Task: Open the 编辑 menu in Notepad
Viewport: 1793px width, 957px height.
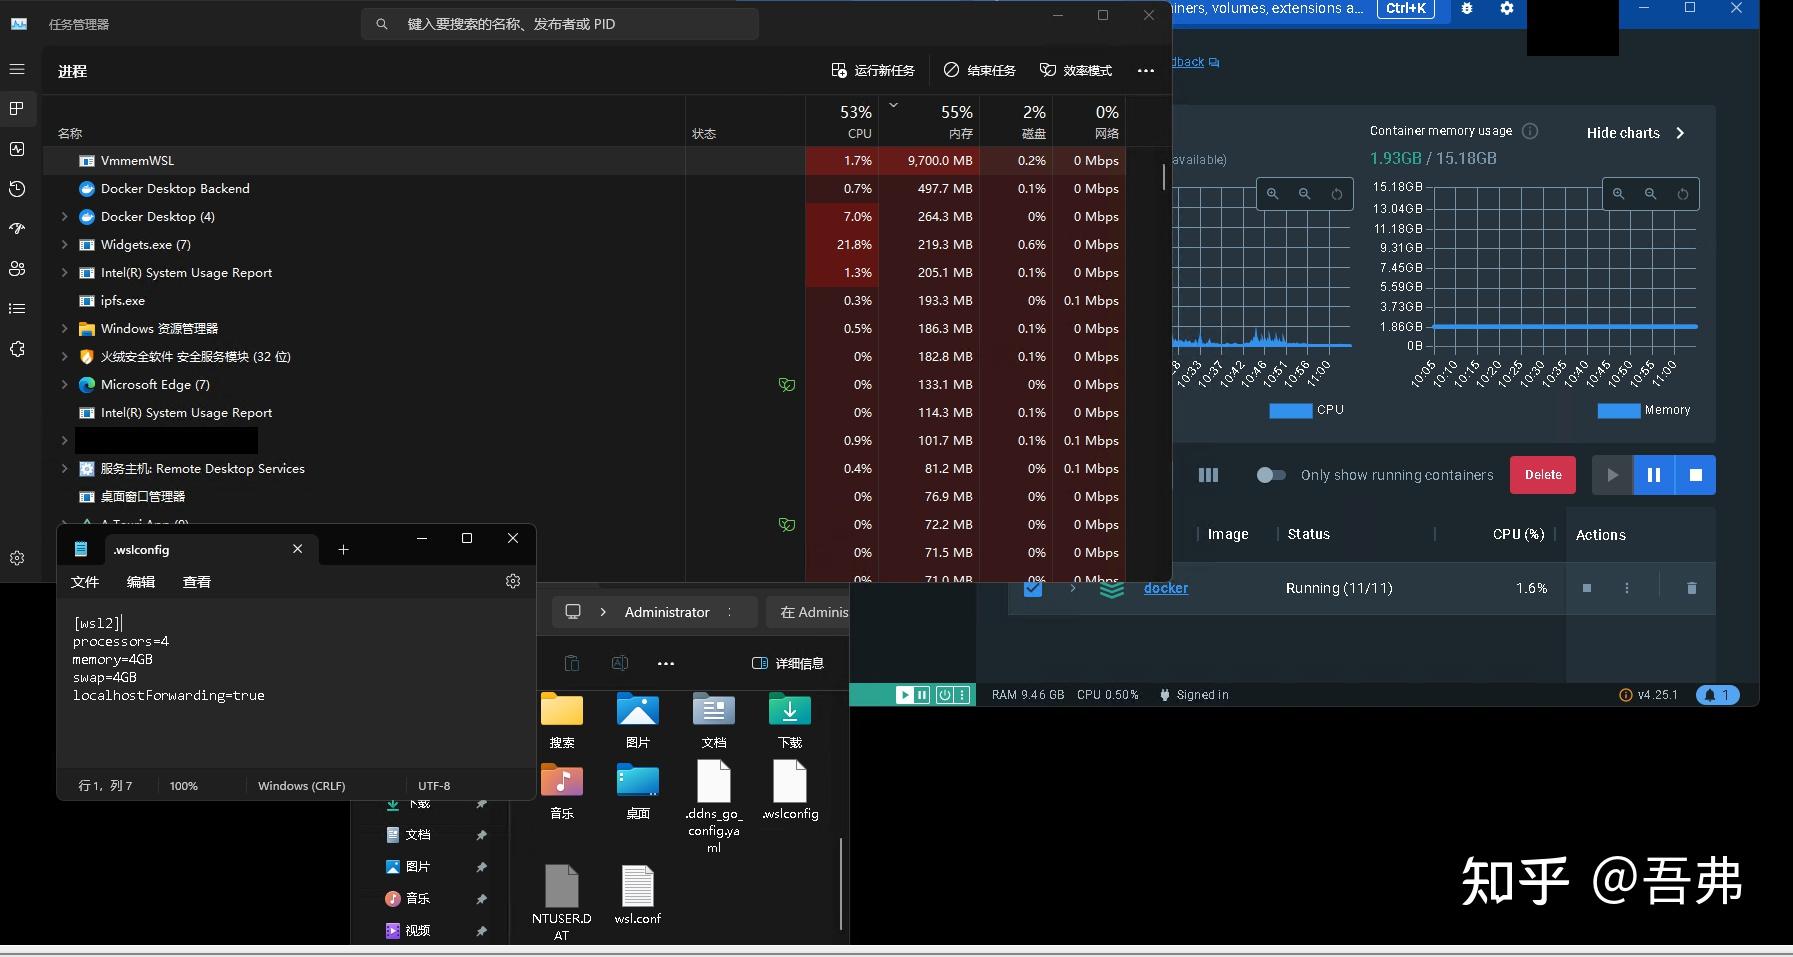Action: 141,581
